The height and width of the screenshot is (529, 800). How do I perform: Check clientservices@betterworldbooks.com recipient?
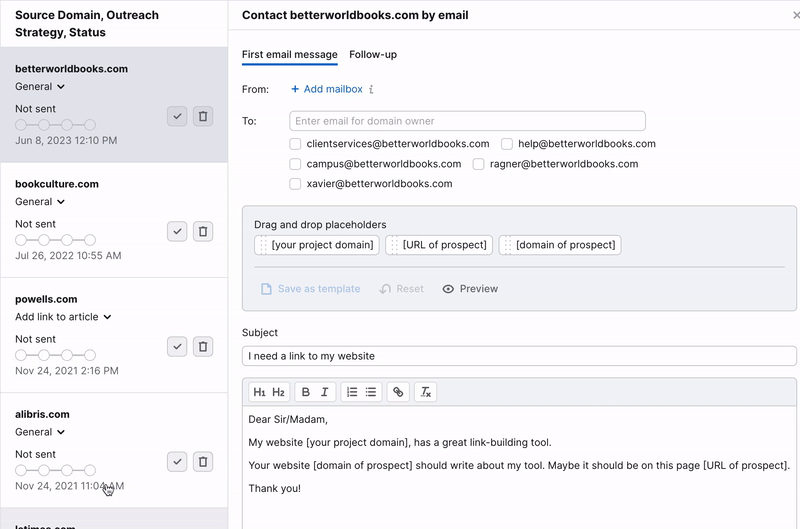click(295, 144)
